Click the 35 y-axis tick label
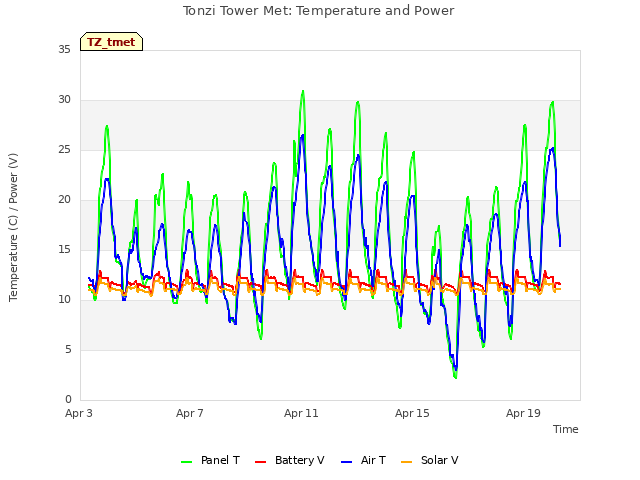Viewport: 640px width, 480px height. point(64,49)
